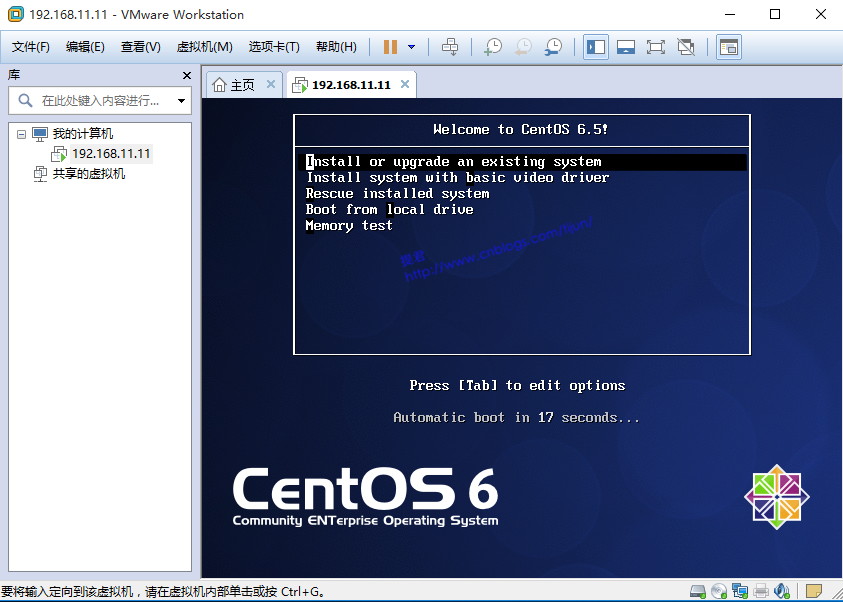
Task: Select Rescue installed system option
Action: coord(397,194)
